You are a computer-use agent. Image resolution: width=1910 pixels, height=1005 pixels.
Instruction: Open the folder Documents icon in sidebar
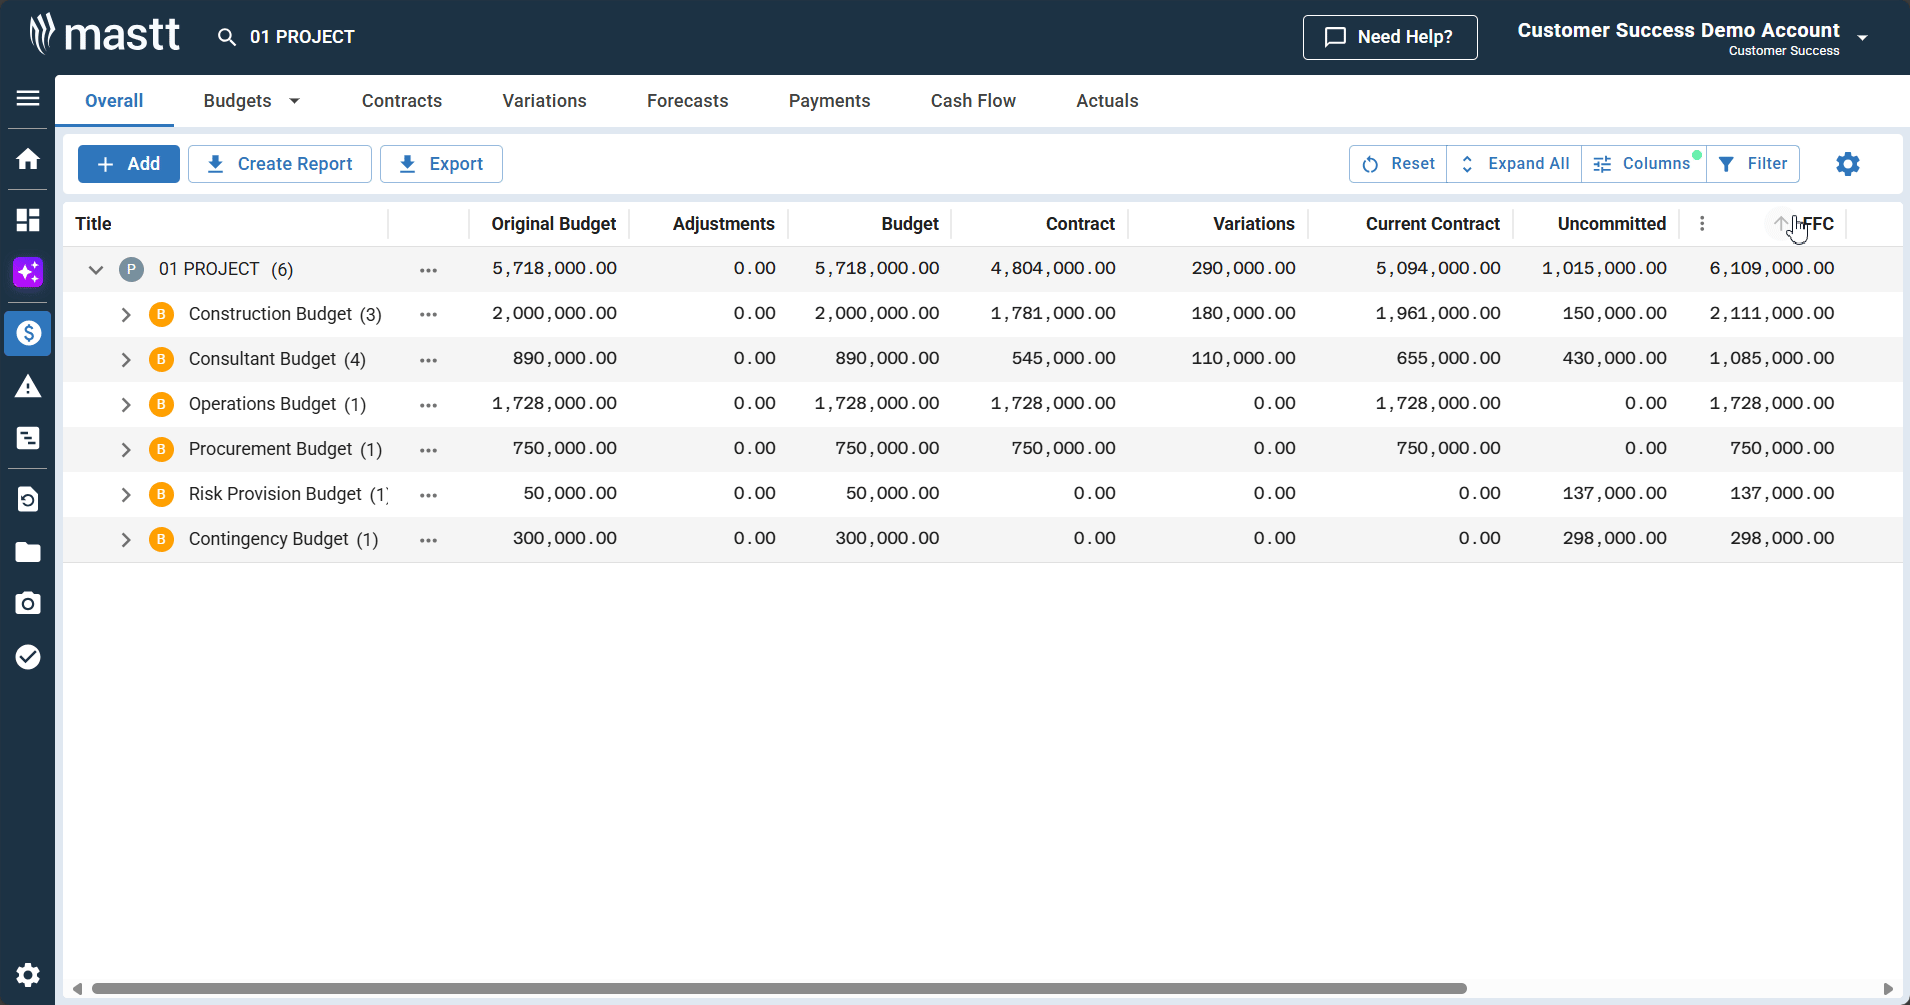pyautogui.click(x=28, y=552)
